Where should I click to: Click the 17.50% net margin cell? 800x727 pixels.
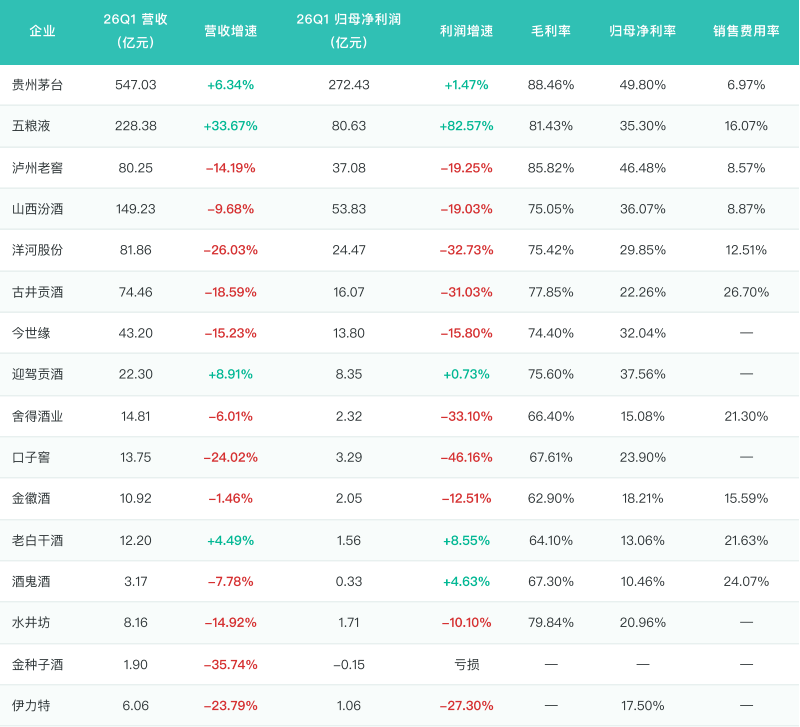[x=643, y=706]
